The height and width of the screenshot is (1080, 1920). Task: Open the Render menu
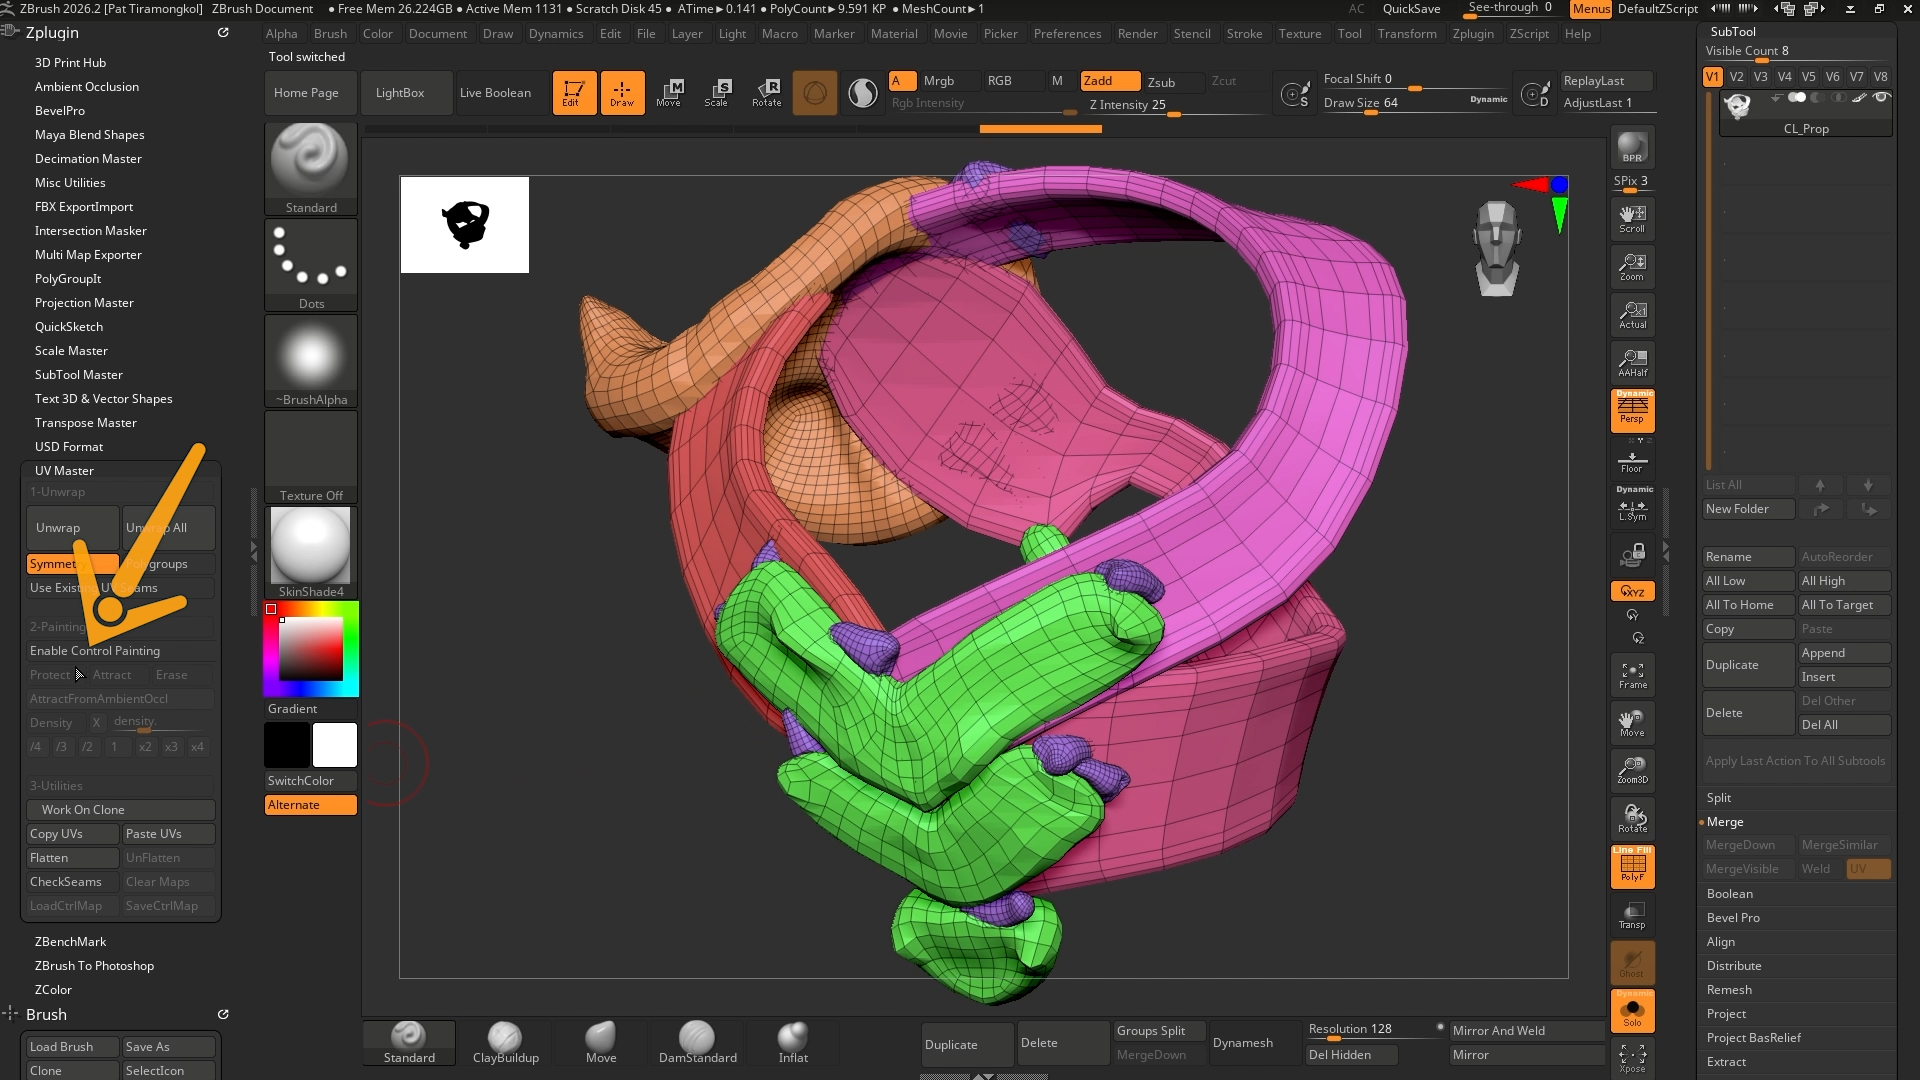click(1137, 34)
